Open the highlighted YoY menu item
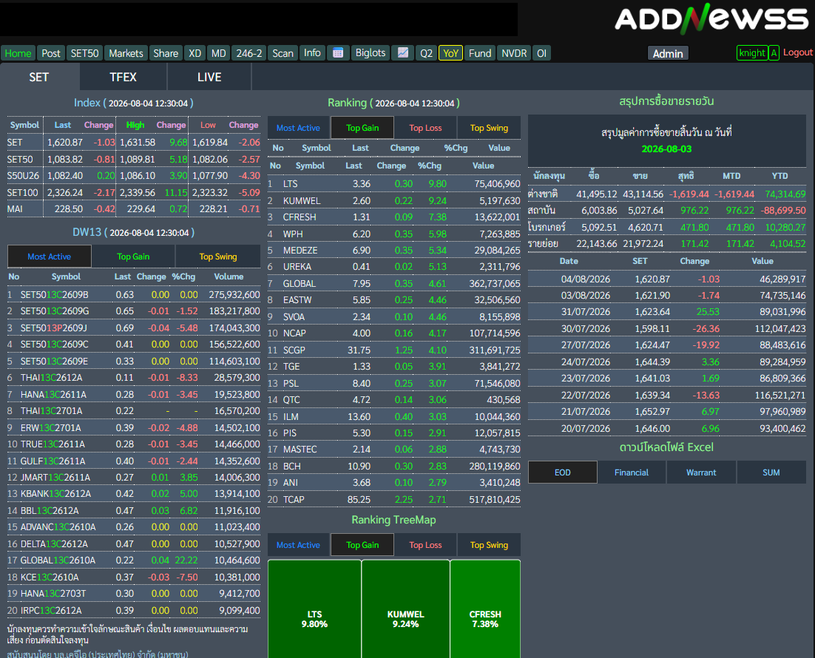This screenshot has width=815, height=658. pyautogui.click(x=451, y=53)
